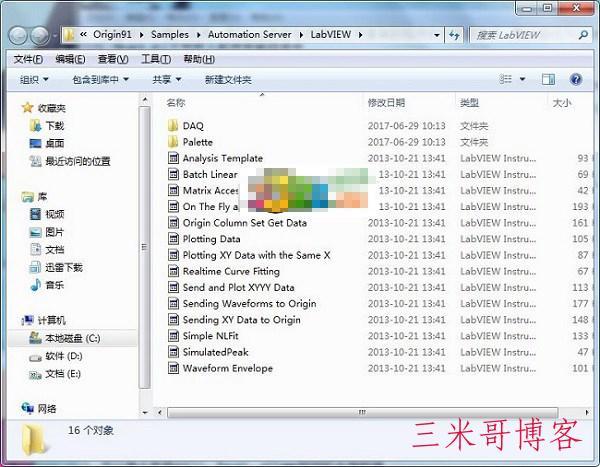Click the horizontal scrollbar thumb
This screenshot has height=467, width=600.
point(362,412)
